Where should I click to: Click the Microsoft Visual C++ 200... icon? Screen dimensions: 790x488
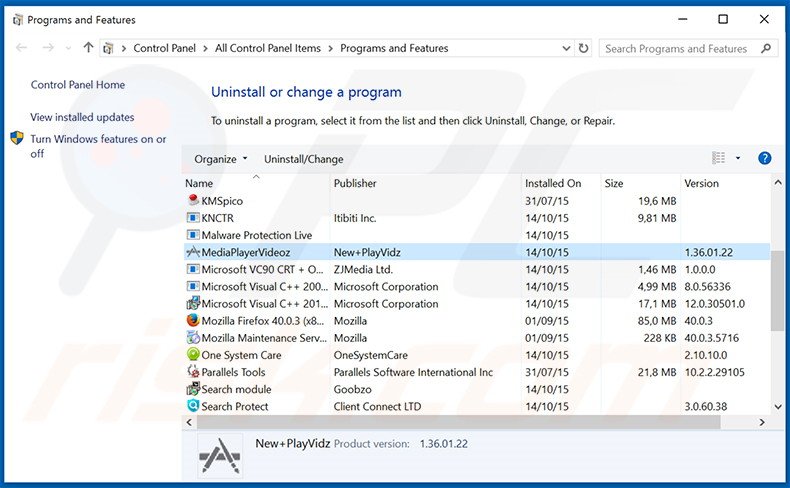tap(193, 286)
